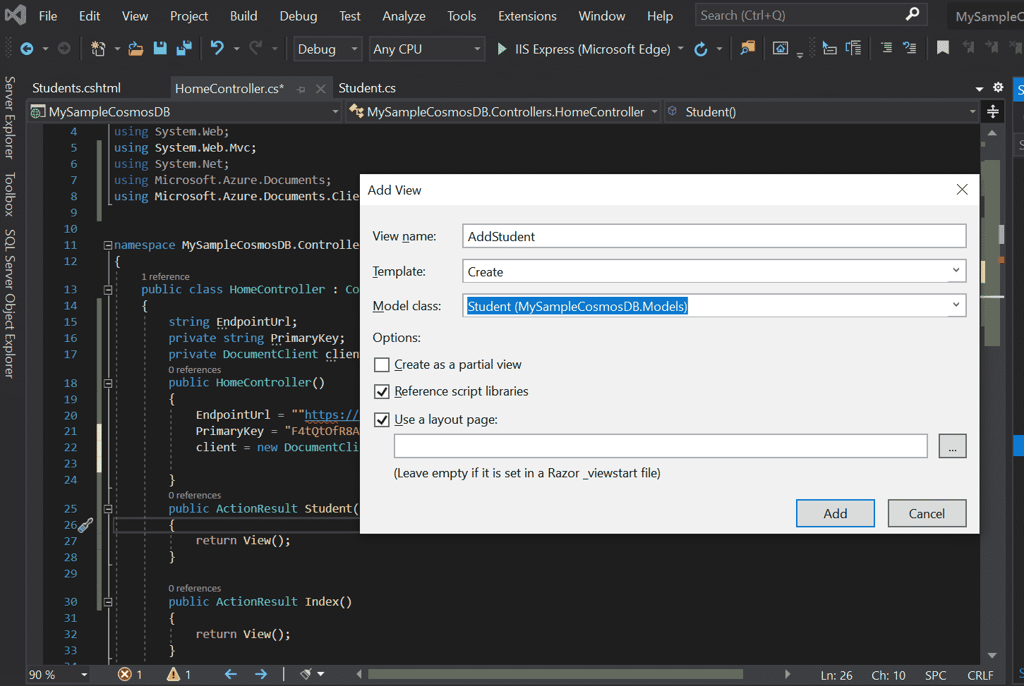Click the View name input field
This screenshot has width=1024, height=686.
[x=715, y=235]
